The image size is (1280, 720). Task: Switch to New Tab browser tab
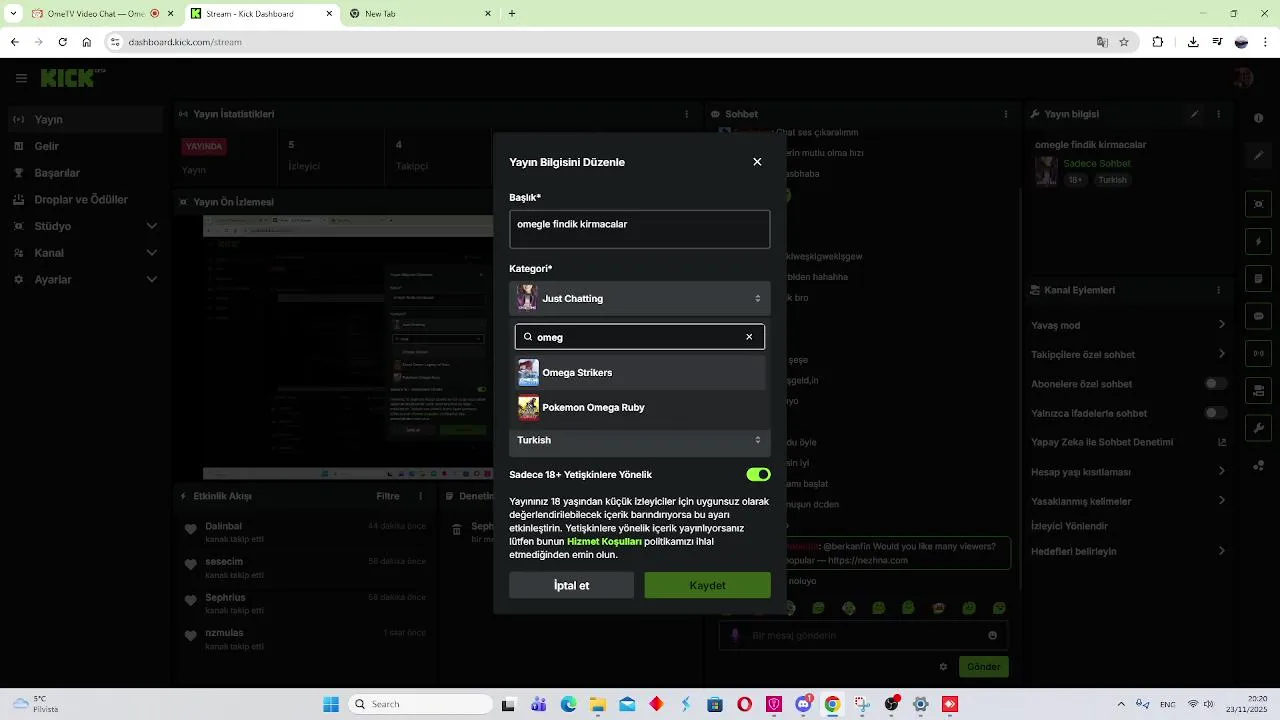click(x=420, y=14)
